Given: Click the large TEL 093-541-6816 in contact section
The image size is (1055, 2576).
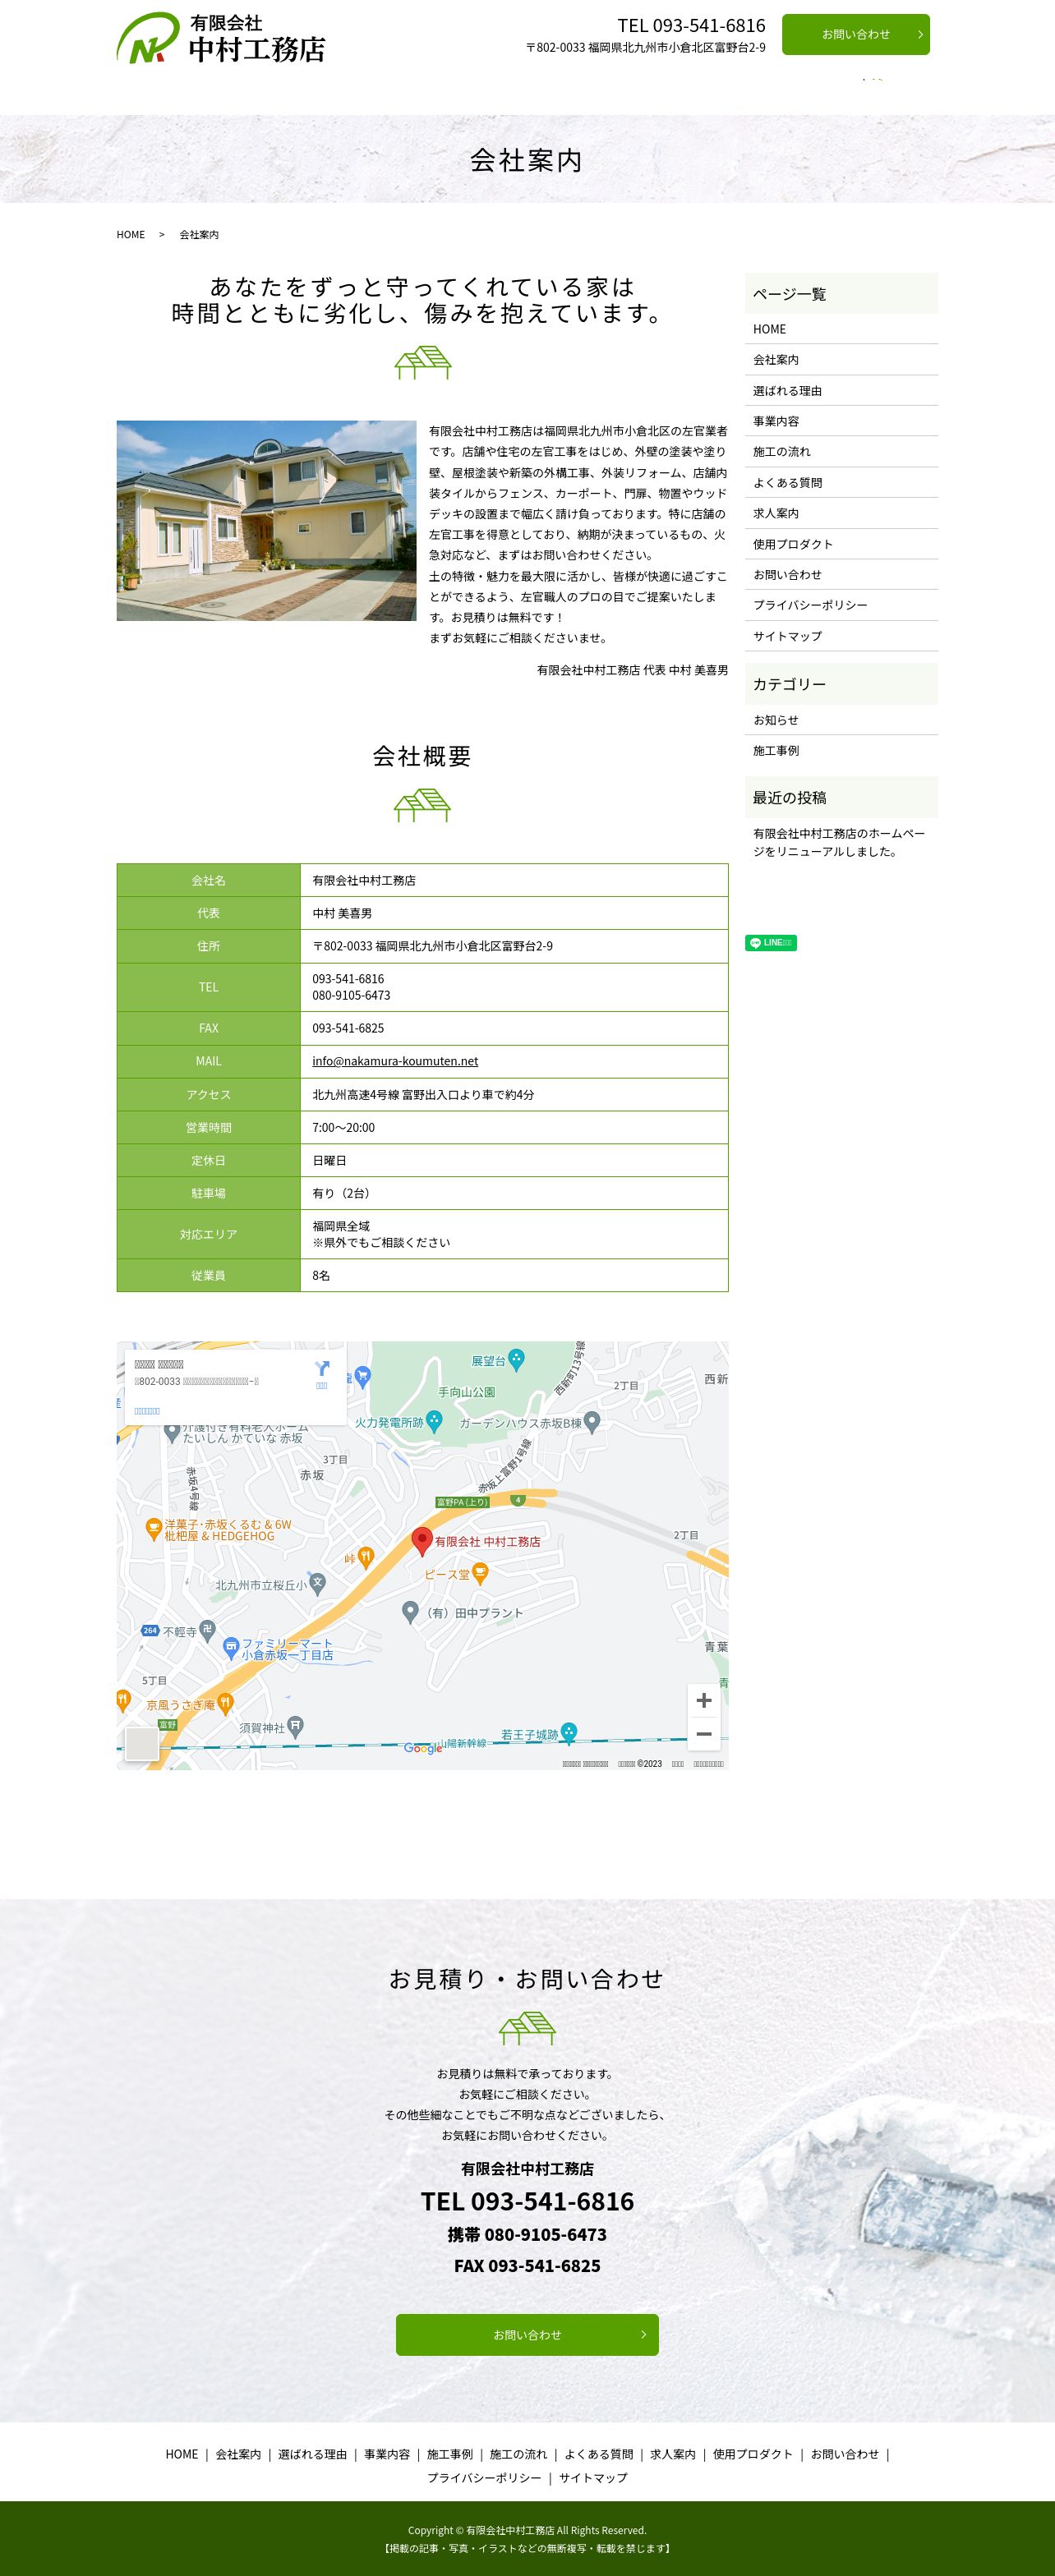Looking at the screenshot, I should click(527, 2201).
